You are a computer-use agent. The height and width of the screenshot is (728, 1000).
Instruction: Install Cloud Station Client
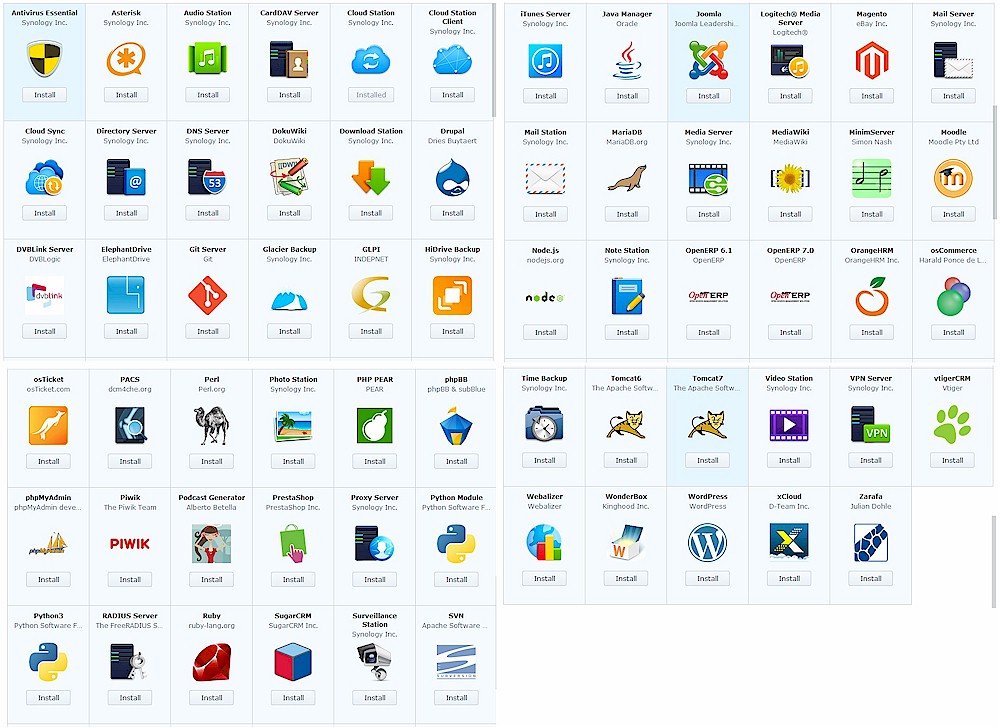(453, 95)
